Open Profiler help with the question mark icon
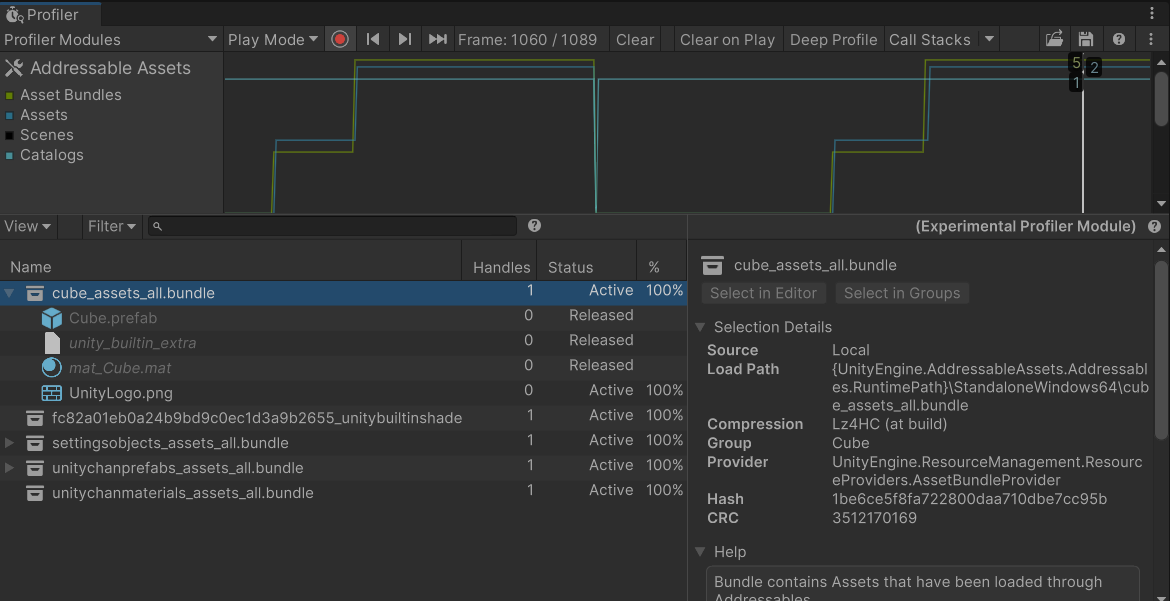Image resolution: width=1170 pixels, height=601 pixels. click(1119, 40)
